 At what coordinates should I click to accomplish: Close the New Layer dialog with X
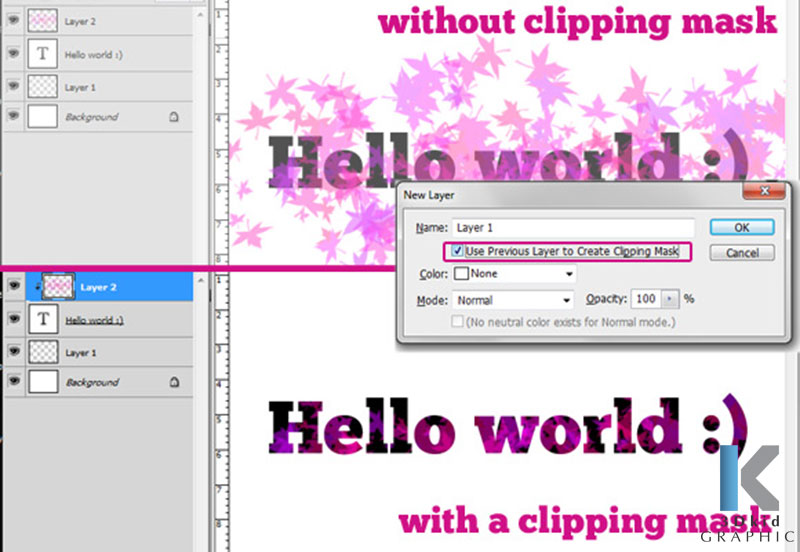pos(764,191)
